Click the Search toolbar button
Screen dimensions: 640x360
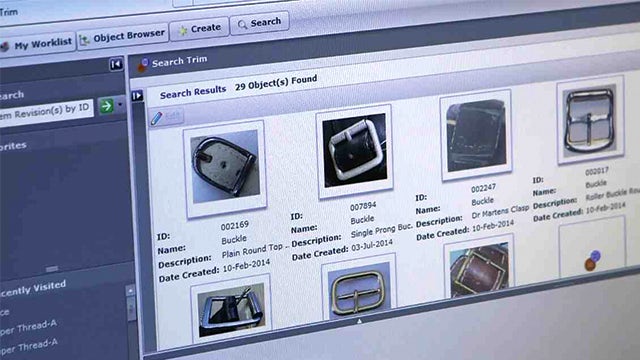click(x=260, y=22)
